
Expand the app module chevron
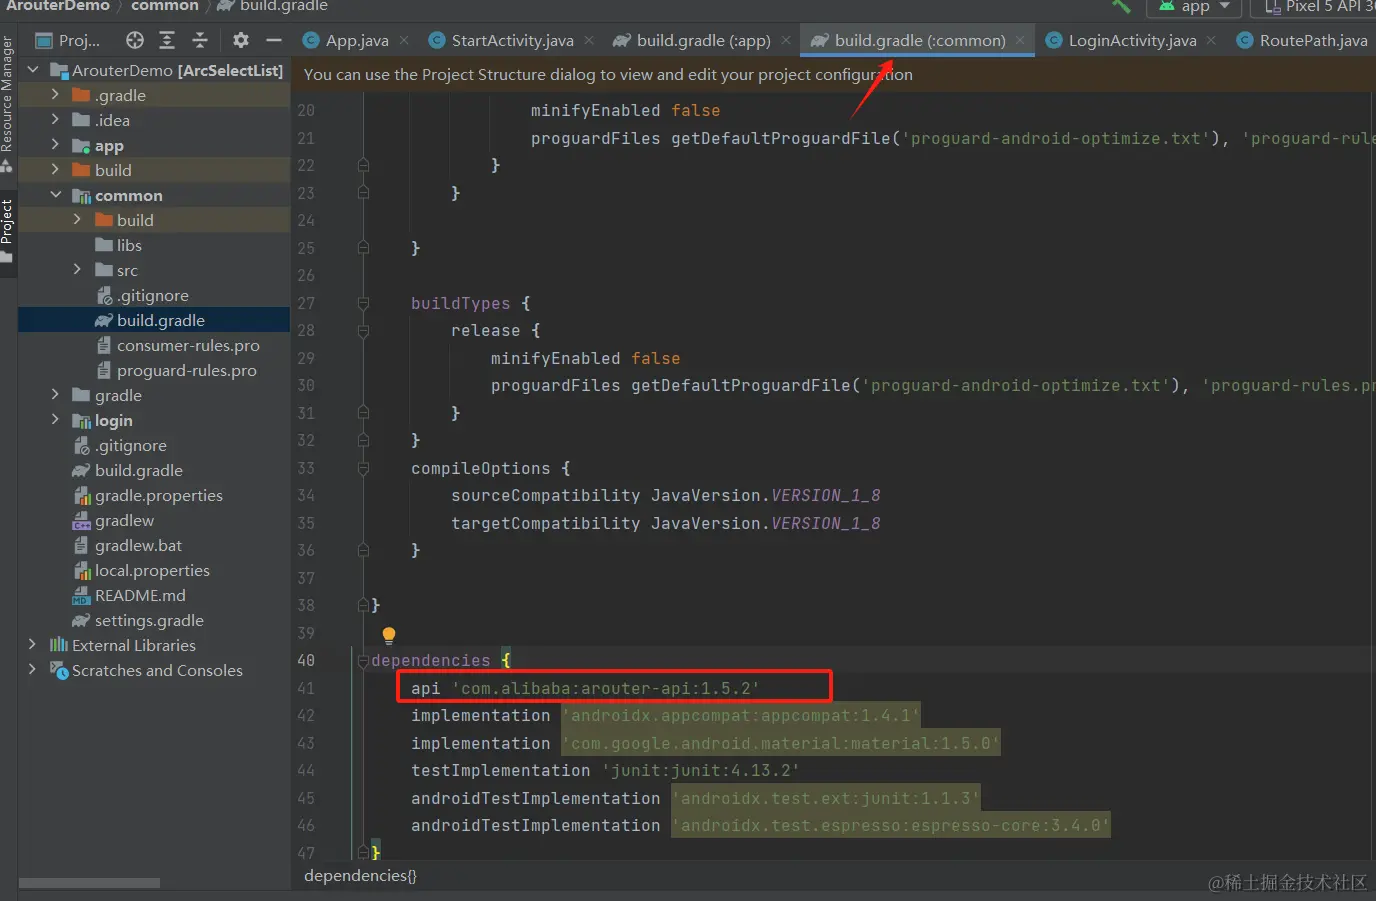pos(55,145)
